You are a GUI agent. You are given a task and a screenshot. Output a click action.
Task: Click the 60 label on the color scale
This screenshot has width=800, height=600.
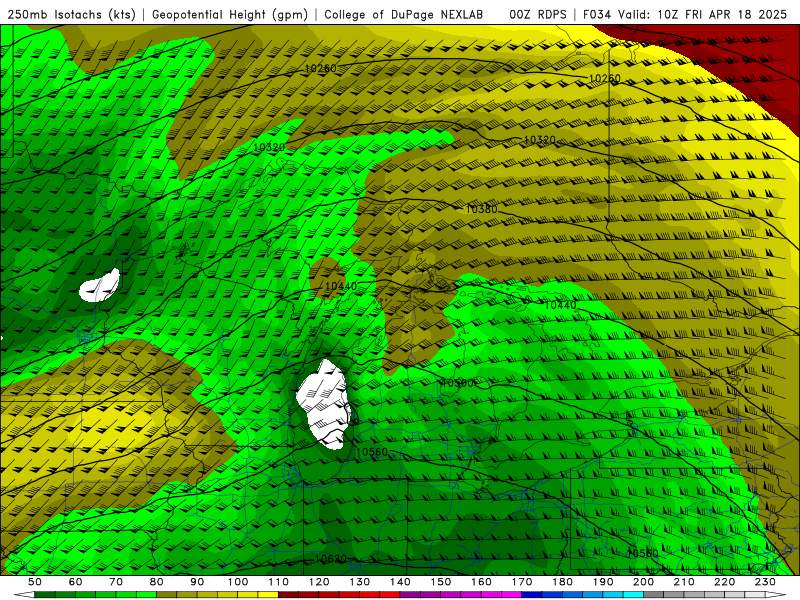tap(76, 582)
